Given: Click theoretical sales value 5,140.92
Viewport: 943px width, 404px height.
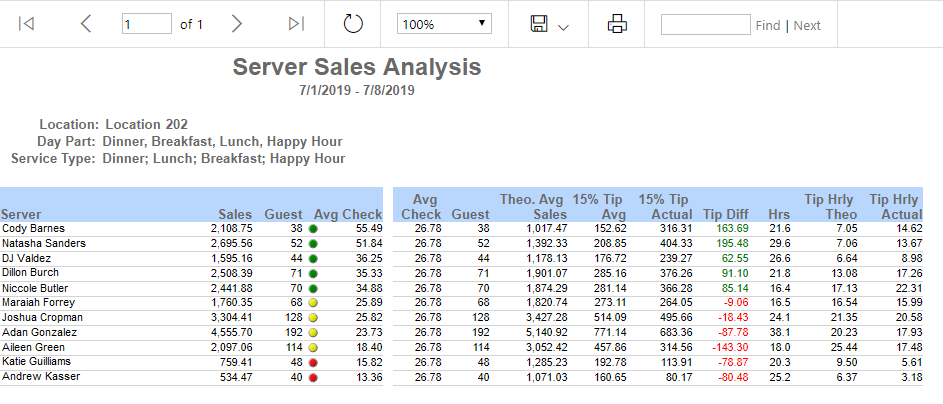Looking at the screenshot, I should coord(546,332).
